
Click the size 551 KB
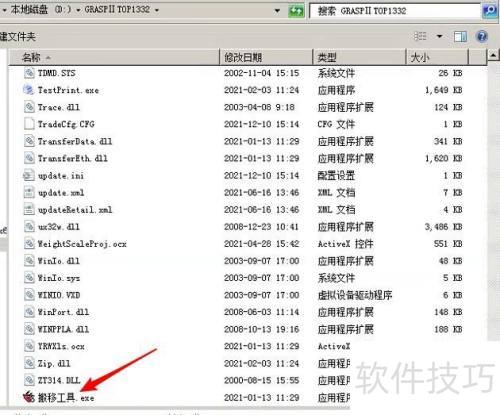click(x=448, y=244)
